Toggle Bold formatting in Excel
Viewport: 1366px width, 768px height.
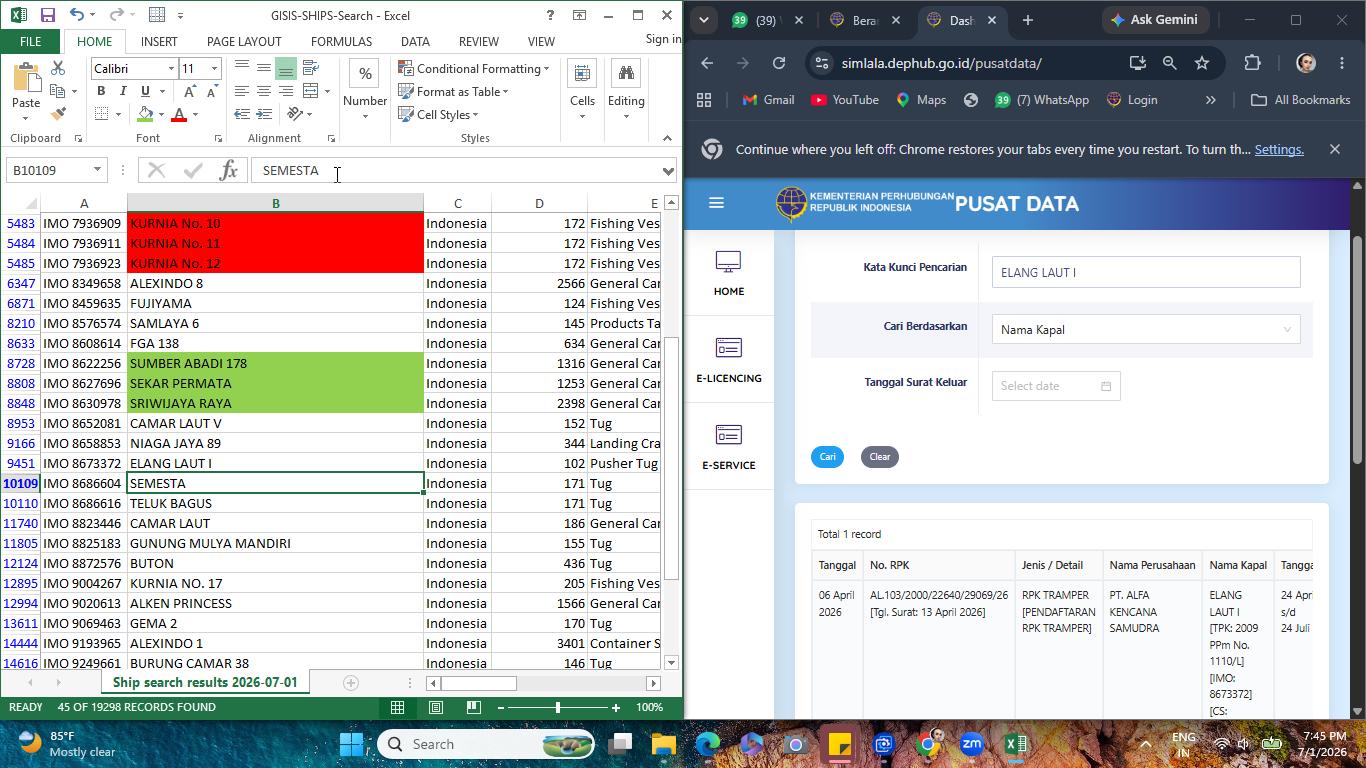click(x=101, y=91)
